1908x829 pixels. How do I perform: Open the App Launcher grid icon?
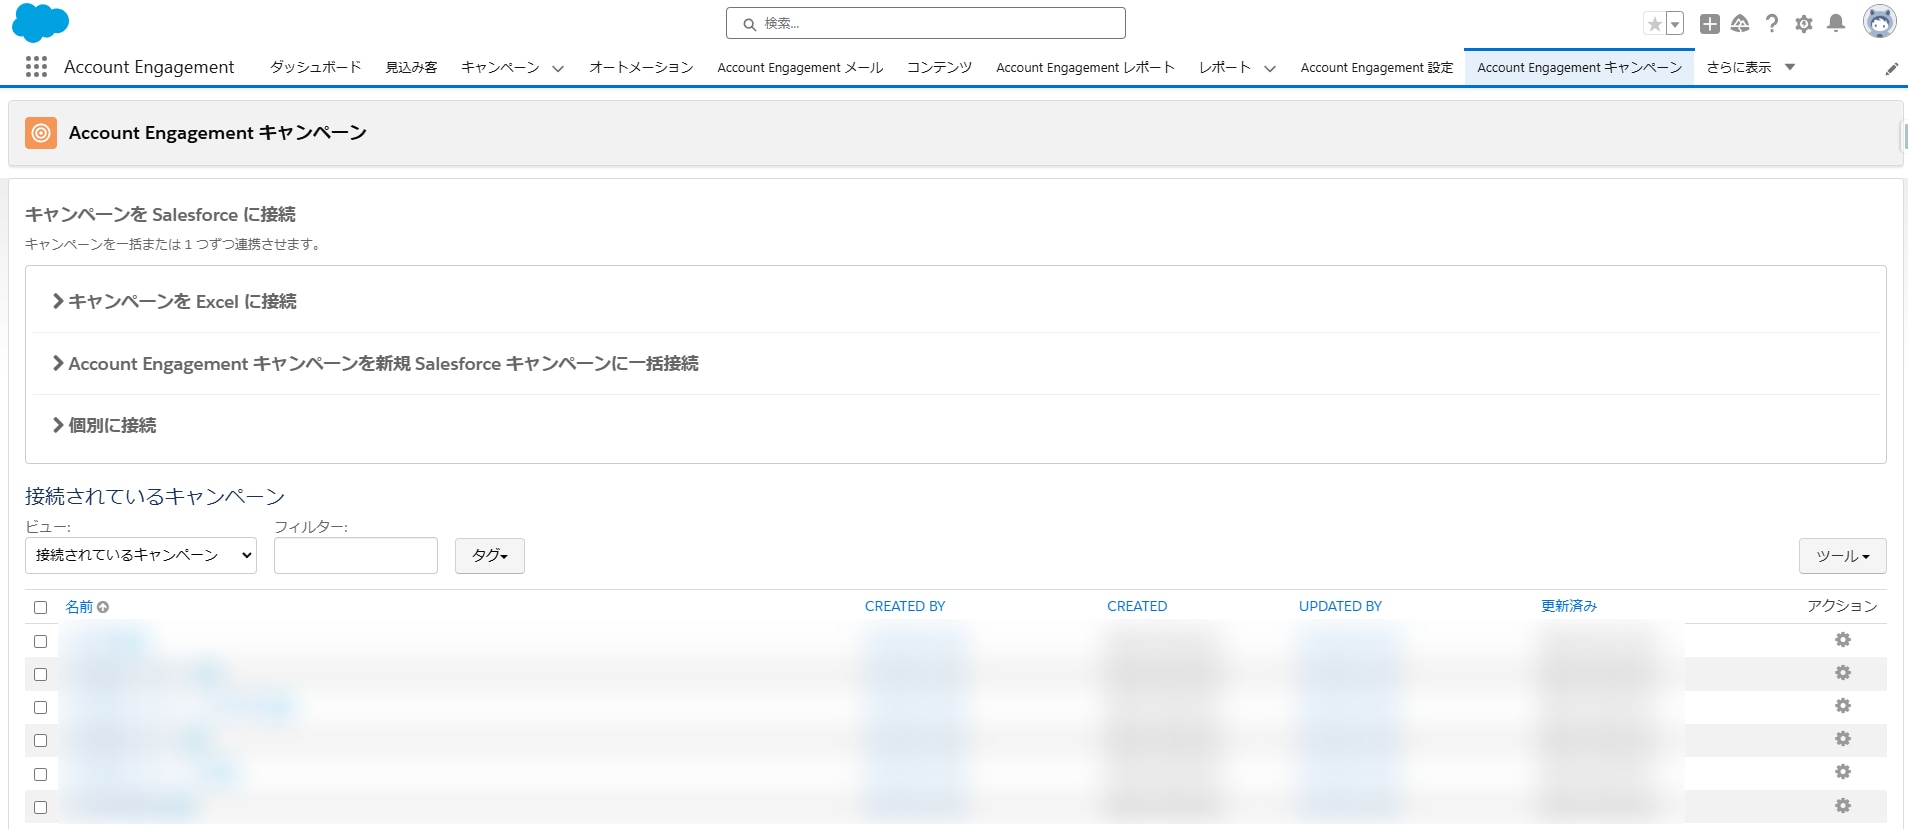[x=36, y=67]
